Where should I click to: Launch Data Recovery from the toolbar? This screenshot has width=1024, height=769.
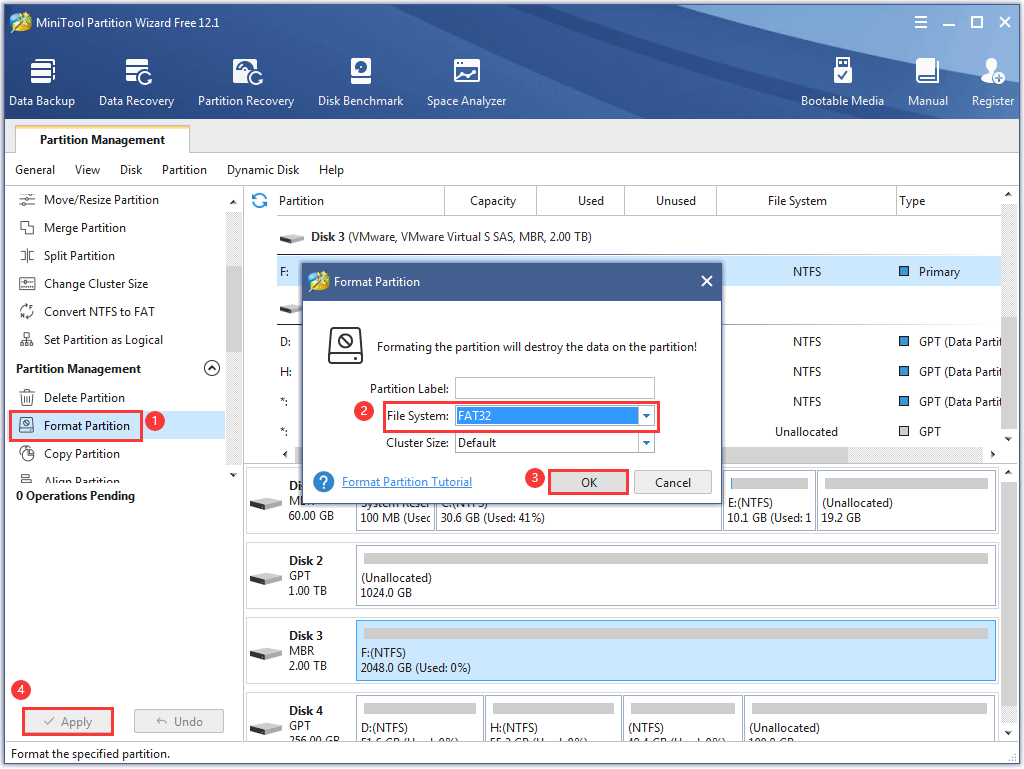tap(136, 82)
